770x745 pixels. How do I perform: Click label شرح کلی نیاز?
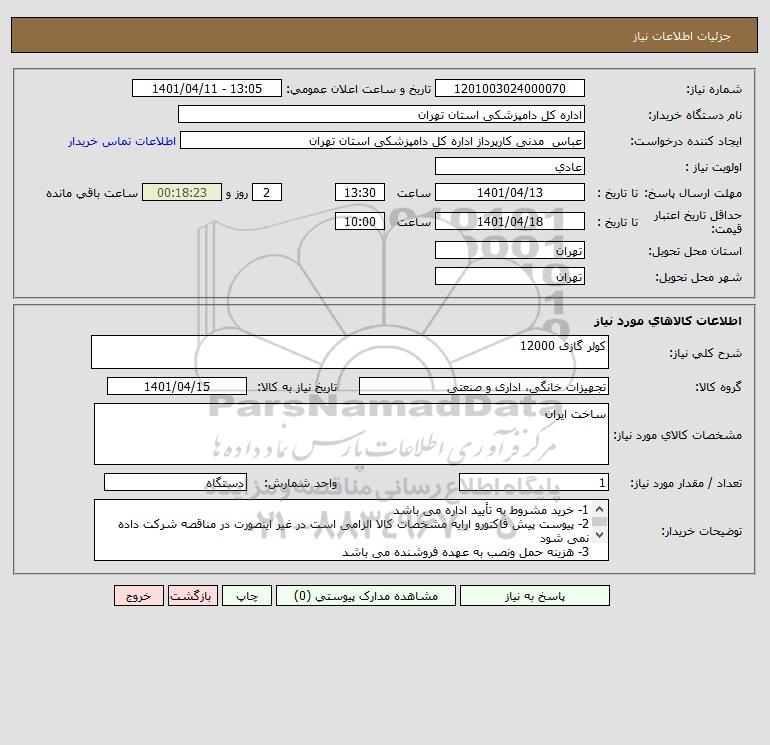coord(706,353)
